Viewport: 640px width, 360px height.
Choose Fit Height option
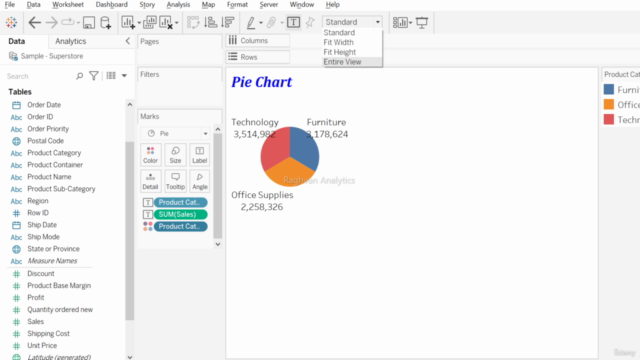point(340,52)
